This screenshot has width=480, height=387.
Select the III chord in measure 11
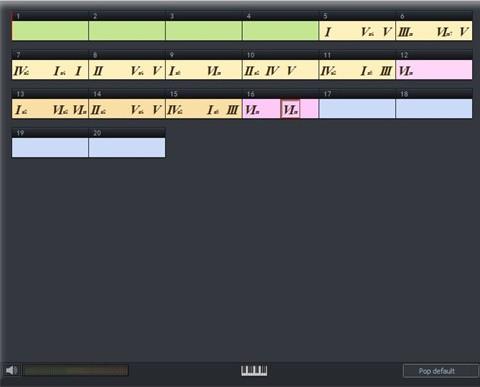(x=386, y=71)
